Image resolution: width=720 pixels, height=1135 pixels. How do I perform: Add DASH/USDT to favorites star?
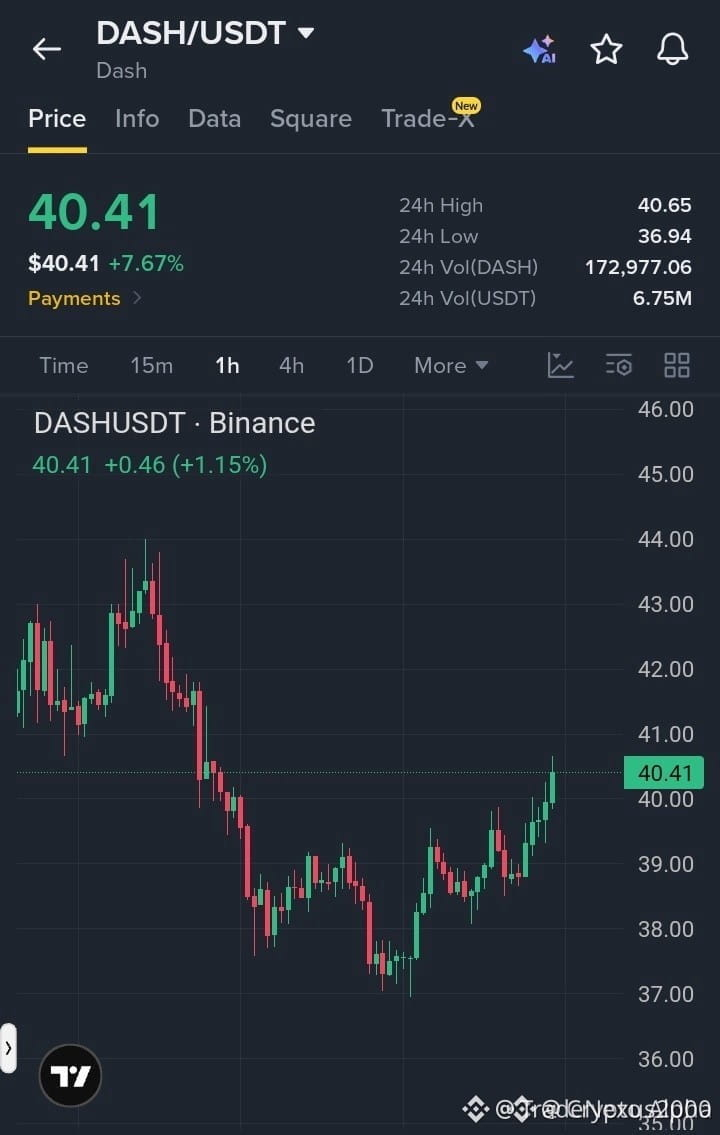606,49
